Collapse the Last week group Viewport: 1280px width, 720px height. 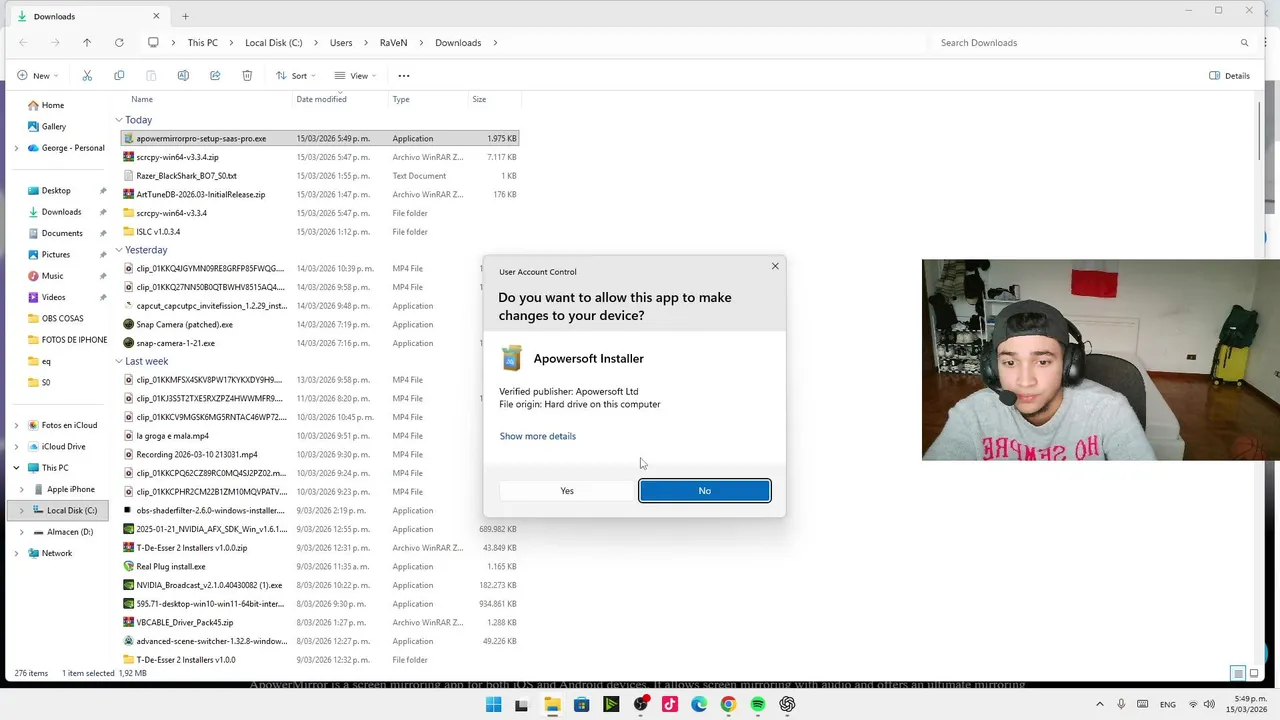point(118,361)
